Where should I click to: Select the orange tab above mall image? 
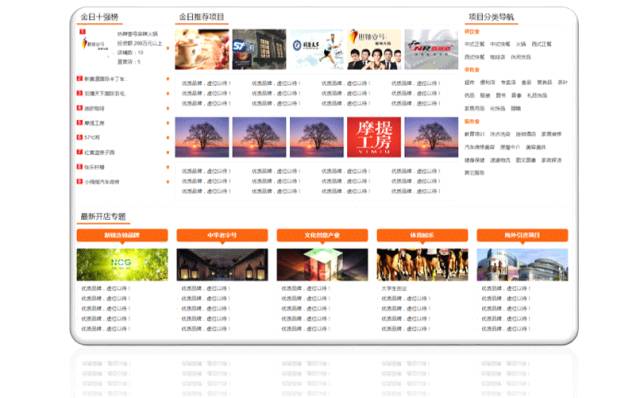[x=522, y=235]
